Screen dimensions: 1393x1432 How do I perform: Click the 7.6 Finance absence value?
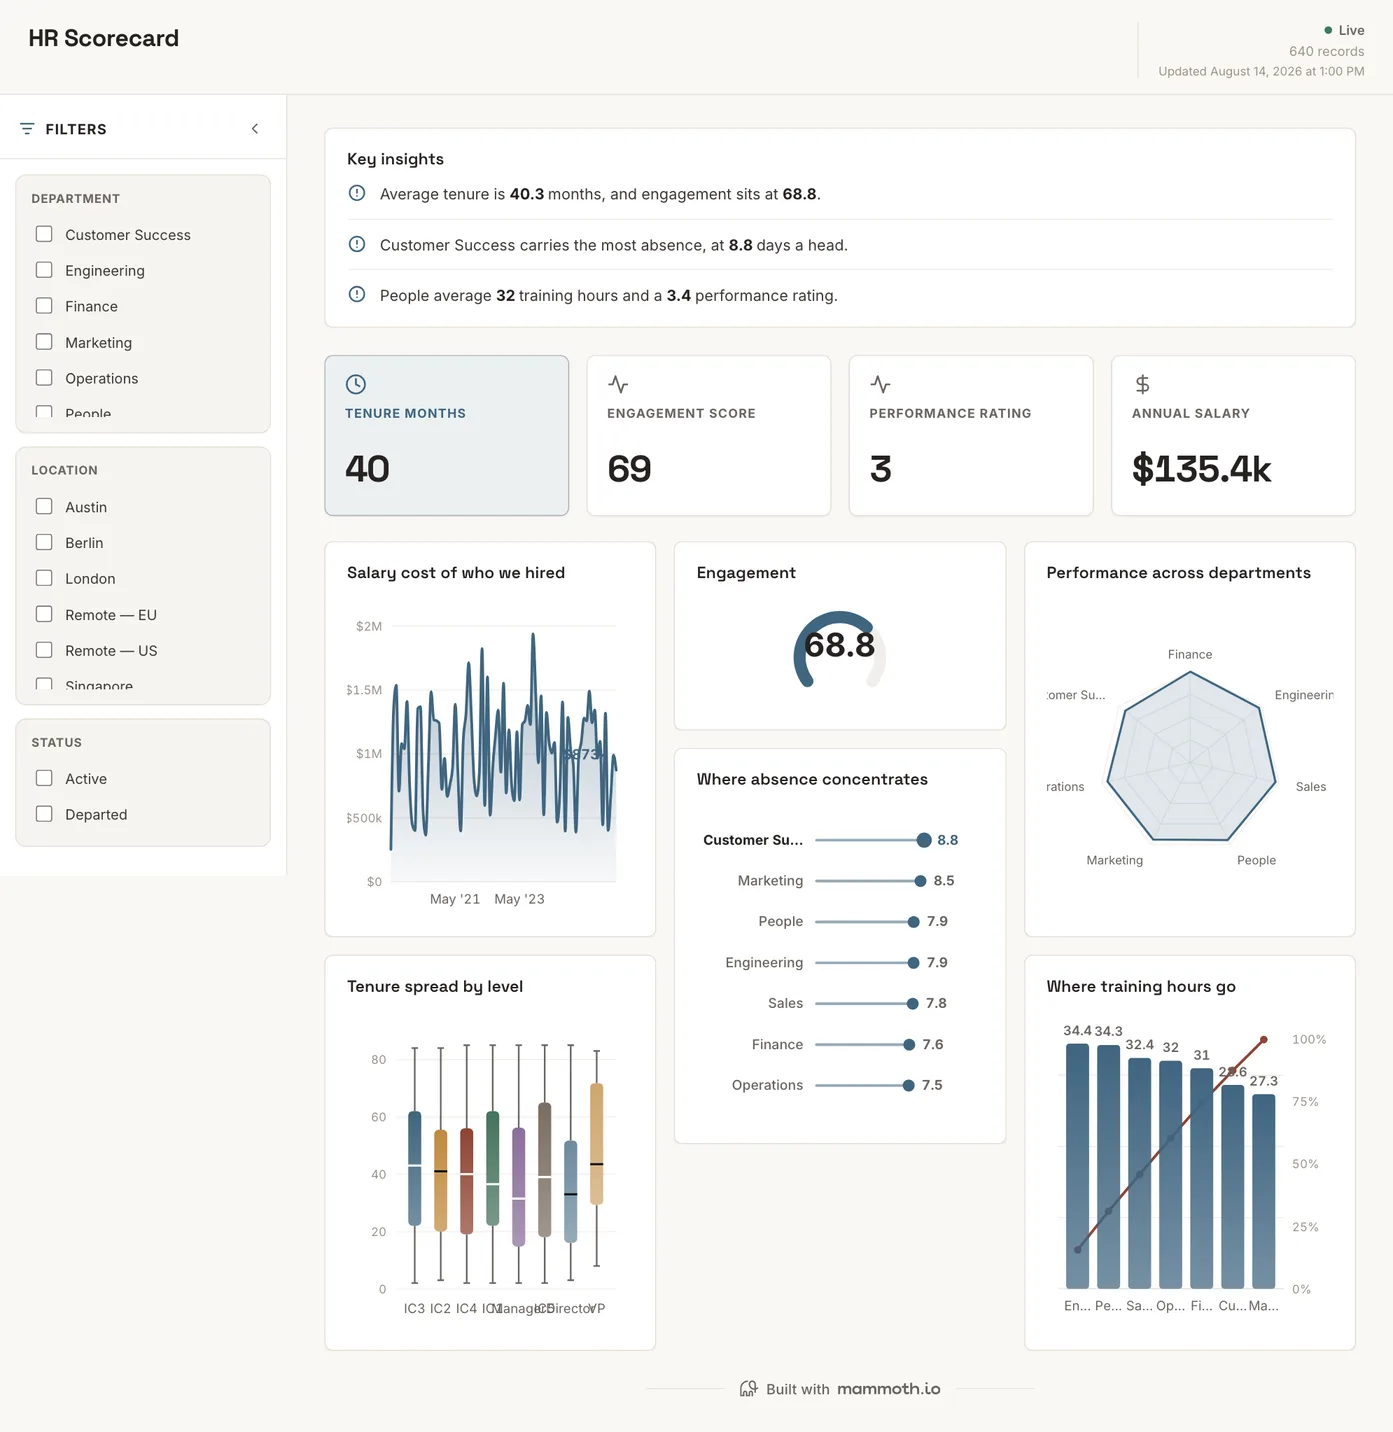pos(933,1044)
